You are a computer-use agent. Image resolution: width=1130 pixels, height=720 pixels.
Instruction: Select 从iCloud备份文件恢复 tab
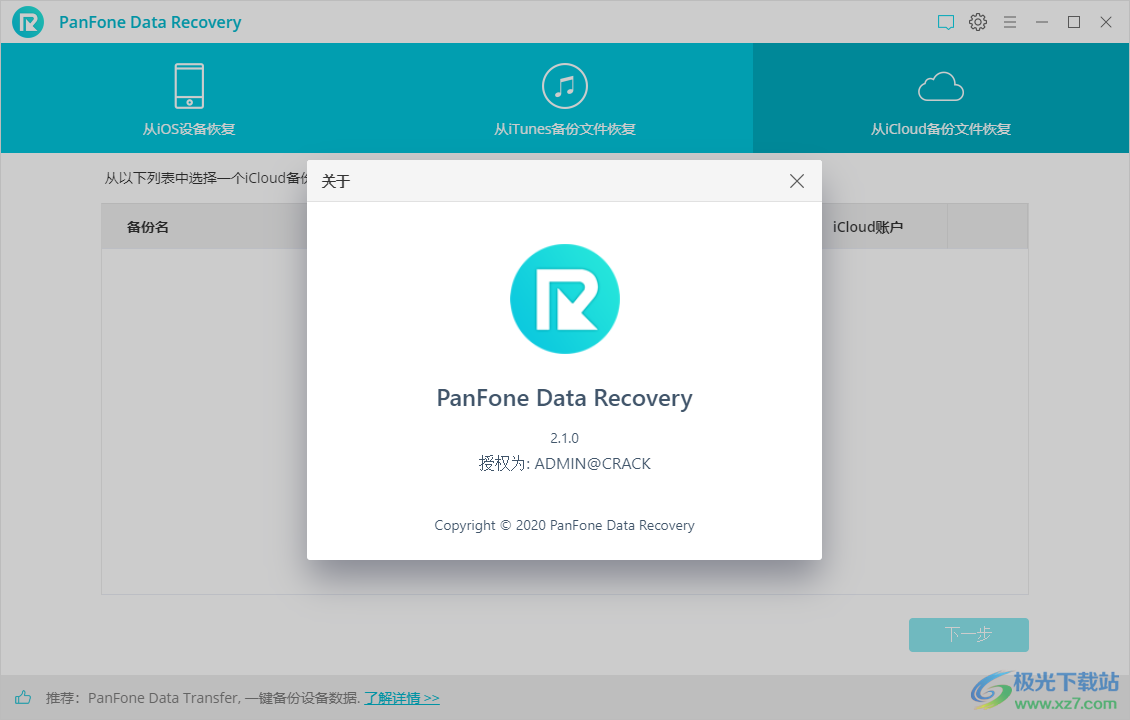pos(941,99)
